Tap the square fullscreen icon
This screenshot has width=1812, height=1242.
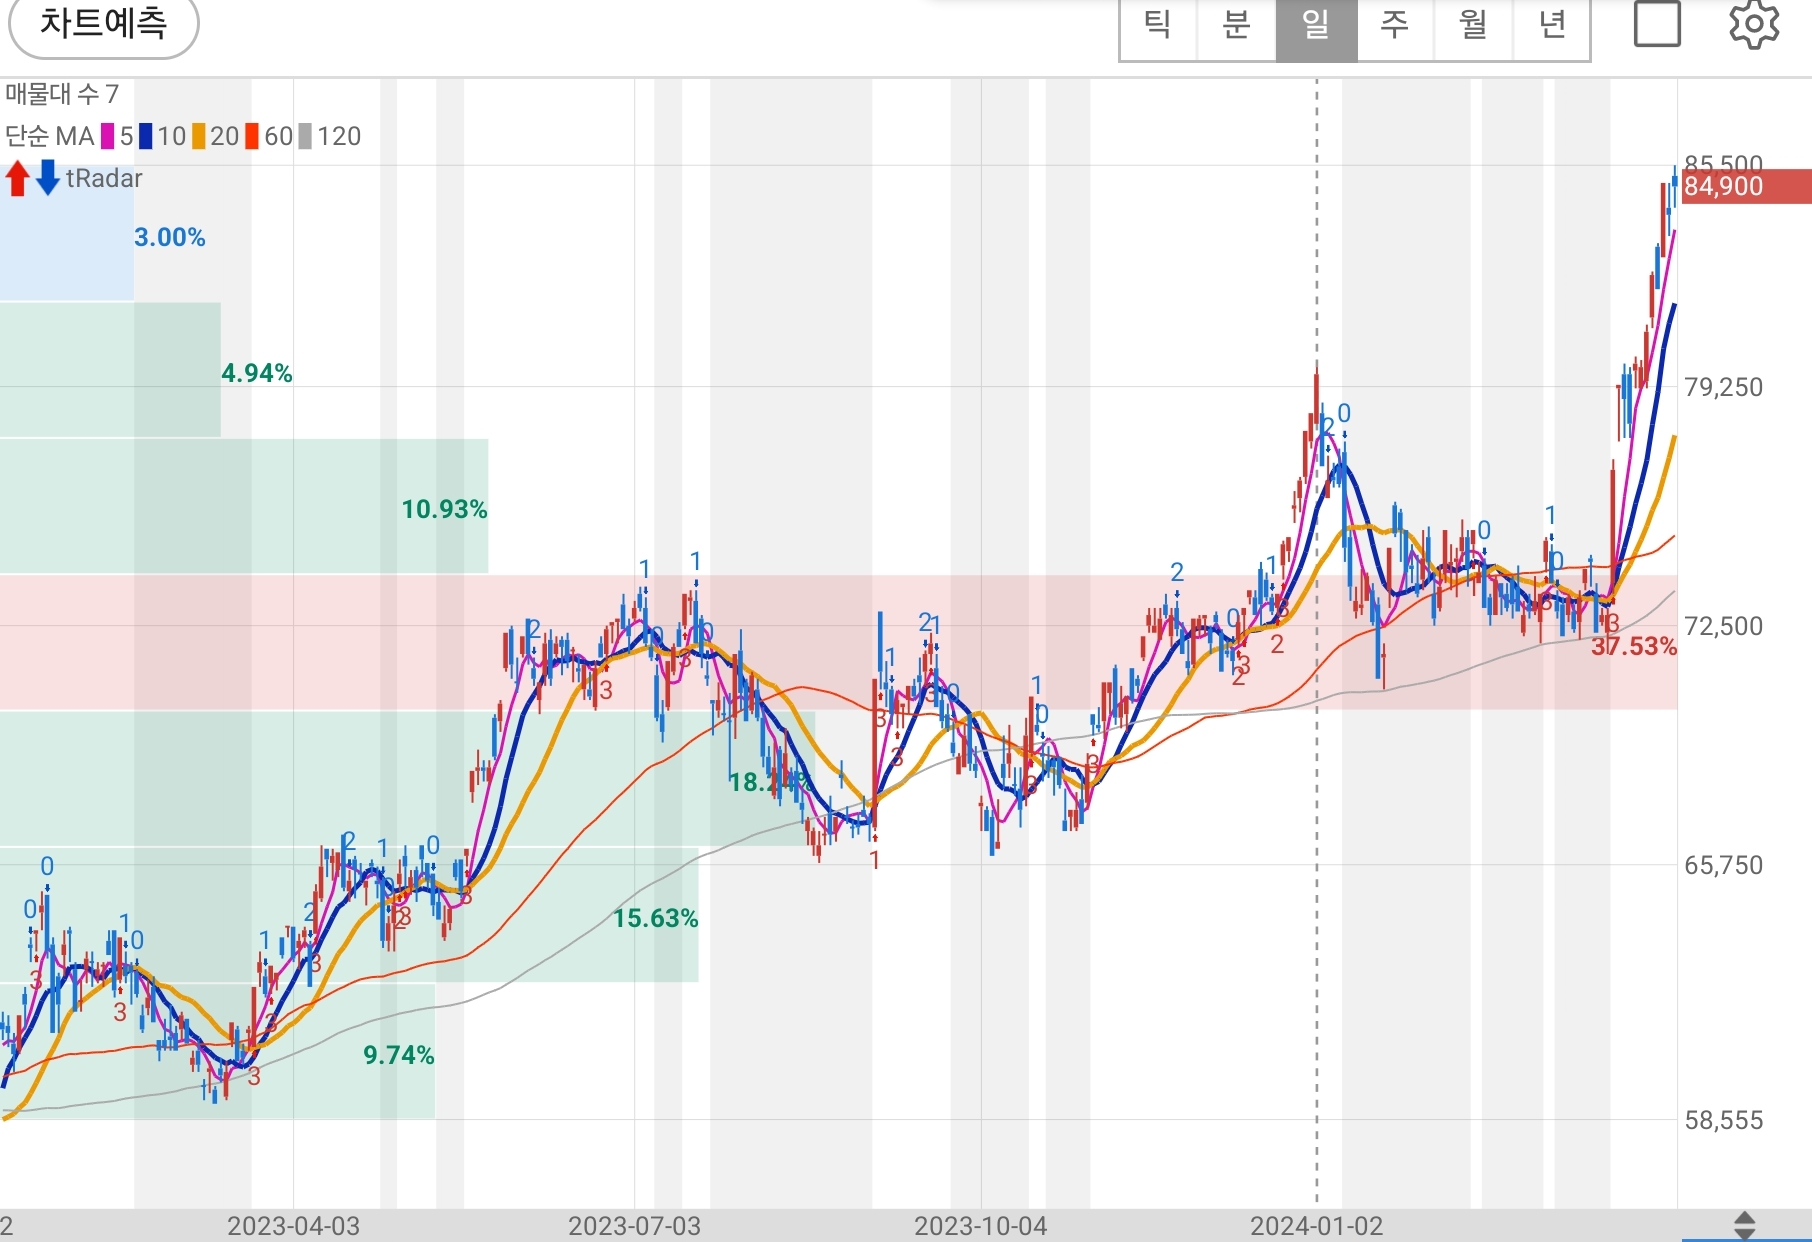coord(1657,24)
